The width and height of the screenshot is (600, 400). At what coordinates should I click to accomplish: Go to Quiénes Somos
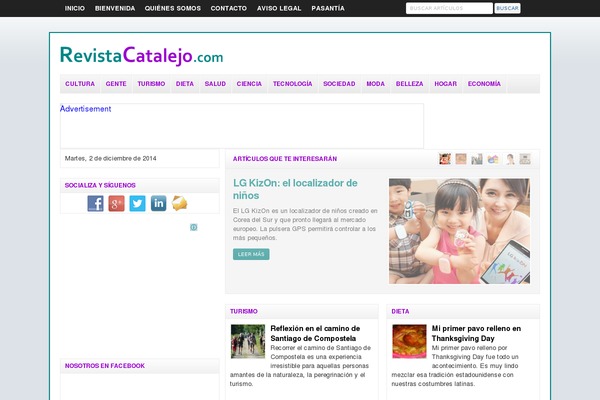tap(173, 8)
